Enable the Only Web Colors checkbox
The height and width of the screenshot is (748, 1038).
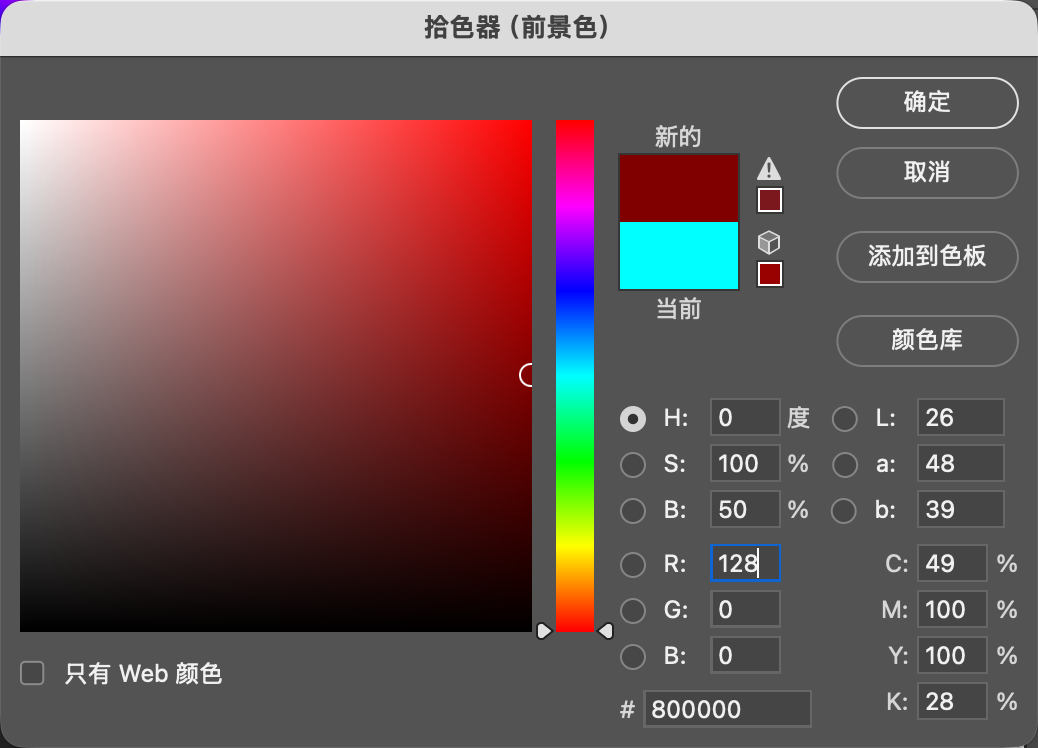pos(33,673)
